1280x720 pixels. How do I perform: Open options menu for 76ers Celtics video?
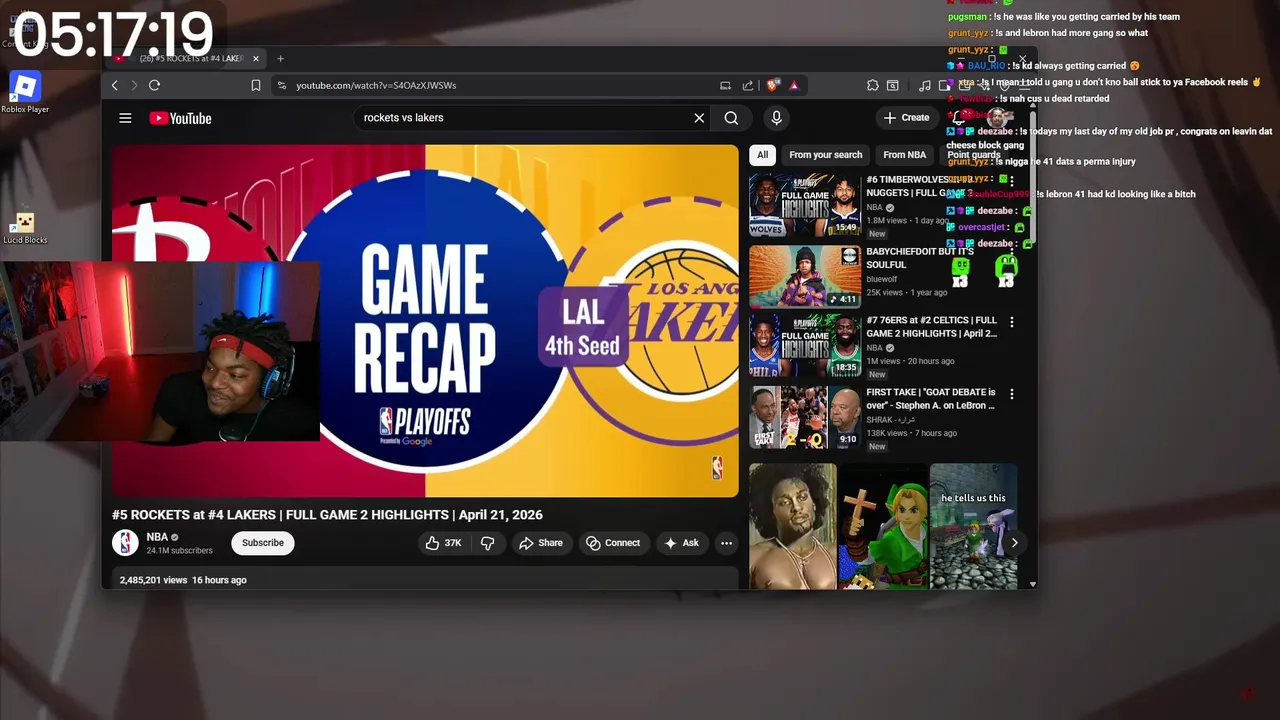pos(1011,322)
